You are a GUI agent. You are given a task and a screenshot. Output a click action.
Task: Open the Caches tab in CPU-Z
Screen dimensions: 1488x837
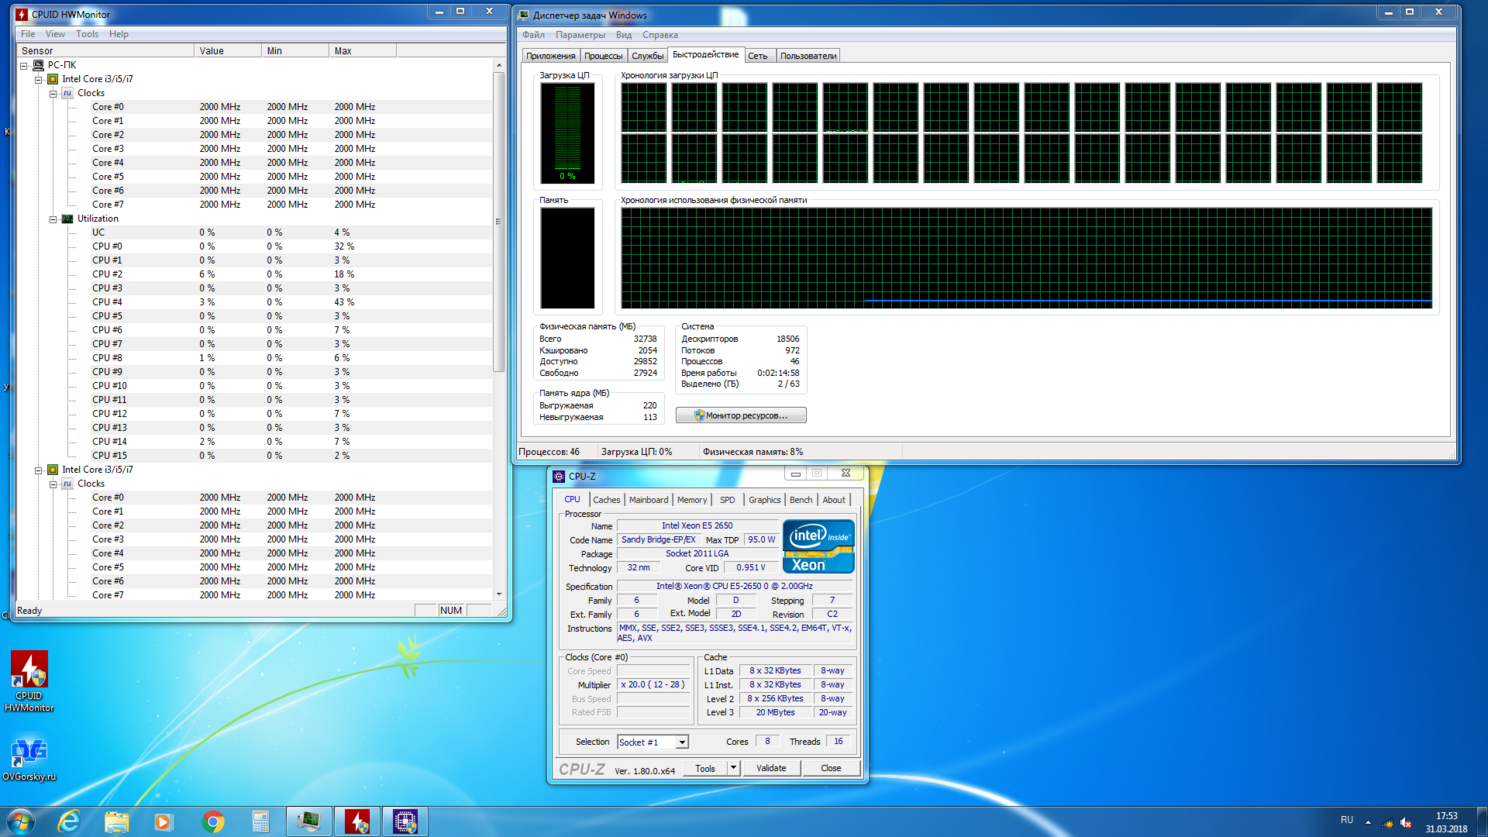coord(606,500)
